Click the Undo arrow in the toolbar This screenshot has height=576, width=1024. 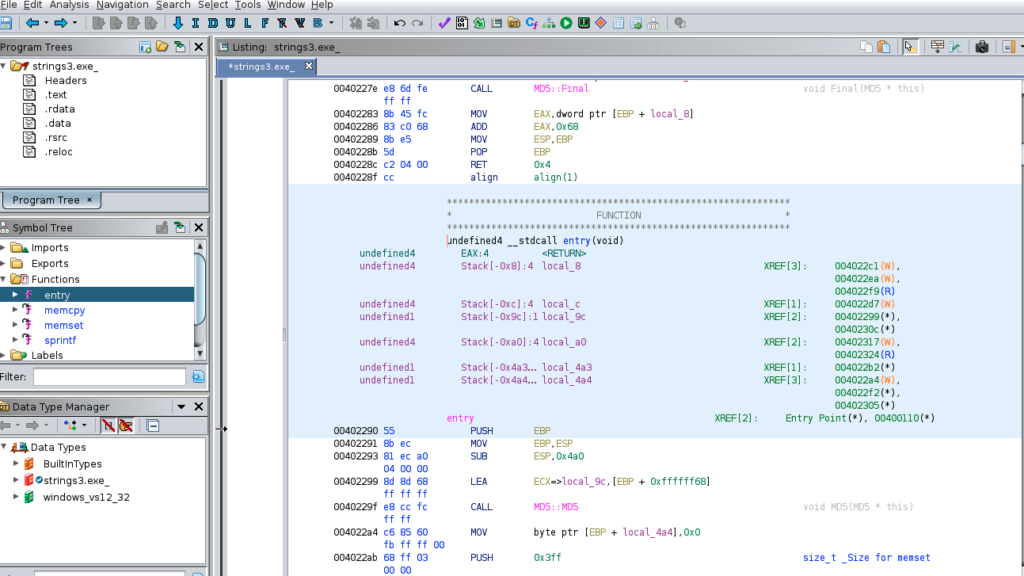400,24
